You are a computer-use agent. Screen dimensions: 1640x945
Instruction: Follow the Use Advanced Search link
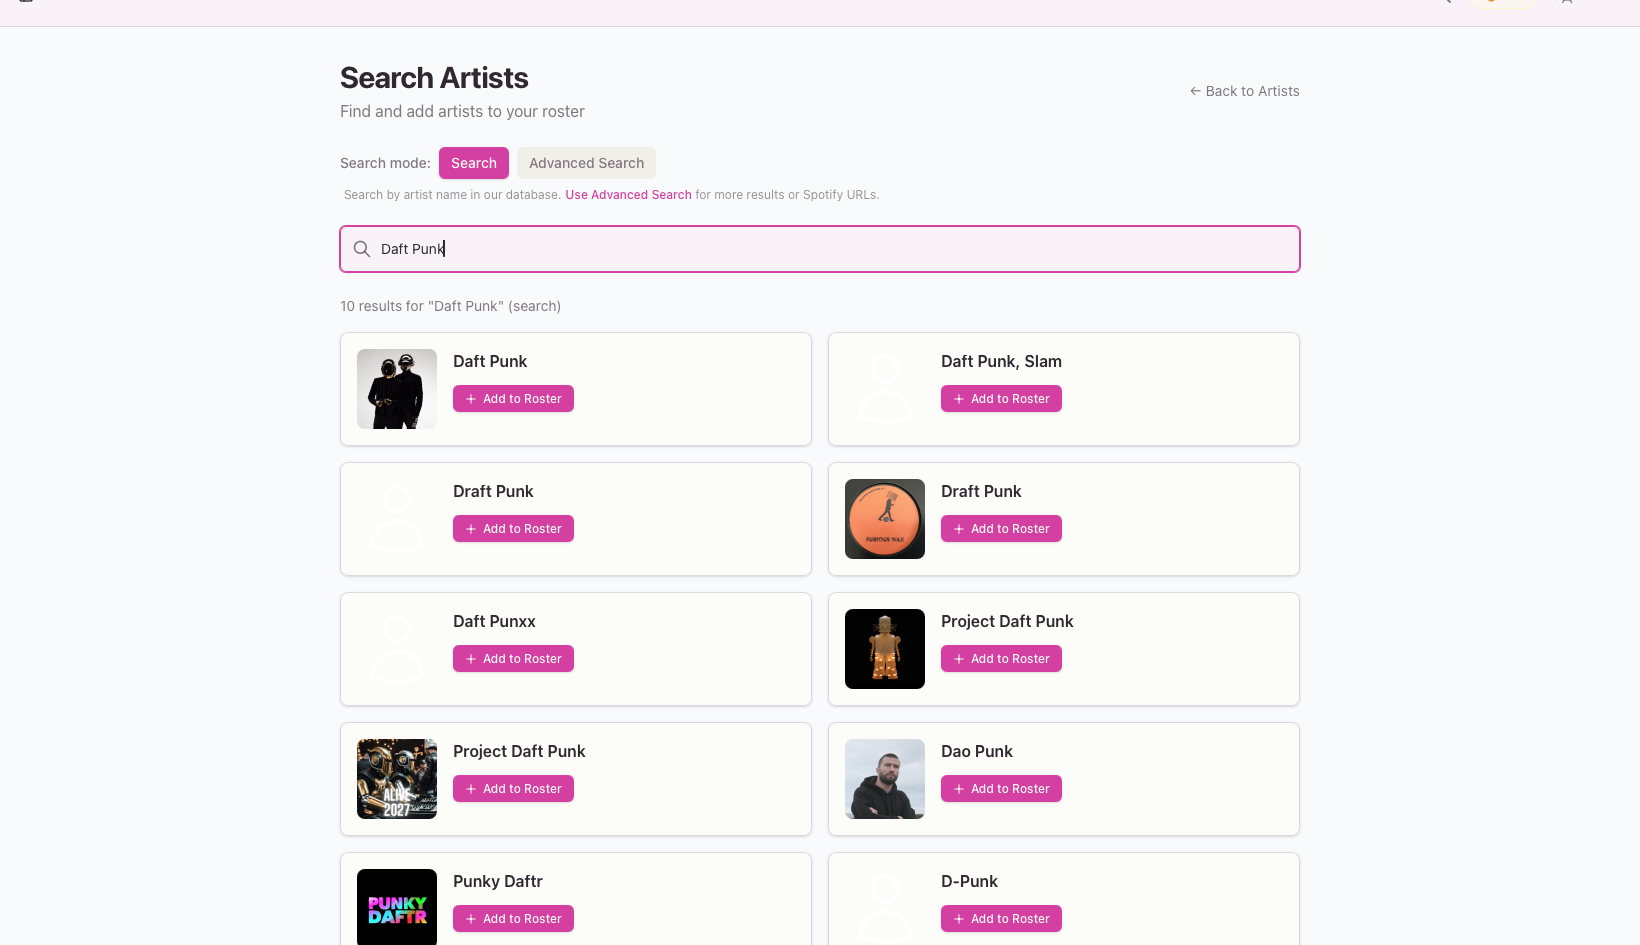coord(628,194)
